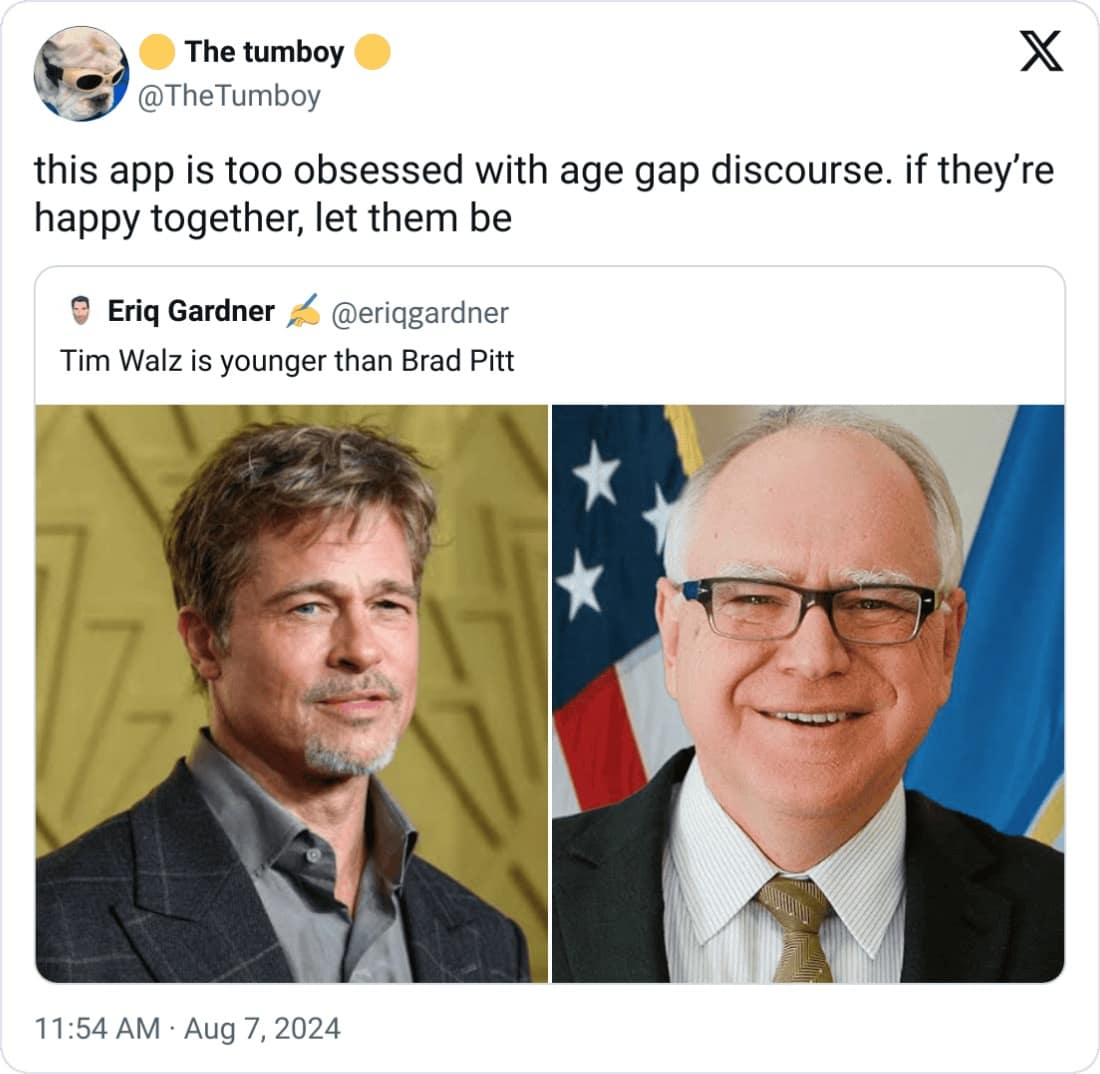Visit the @eriqgardner handle
The image size is (1100, 1074).
tap(419, 313)
